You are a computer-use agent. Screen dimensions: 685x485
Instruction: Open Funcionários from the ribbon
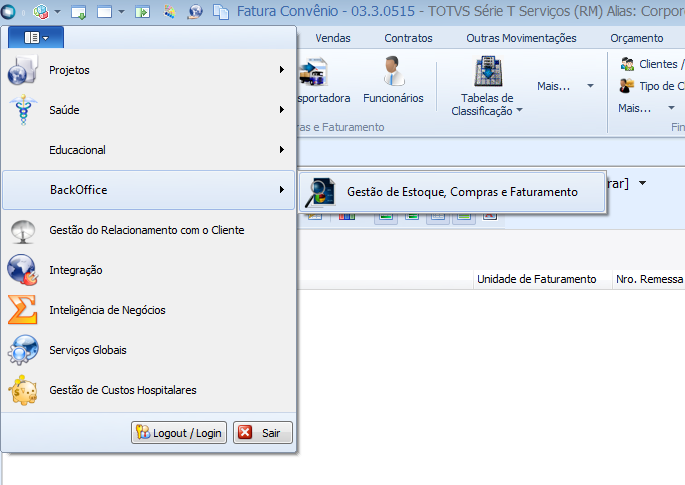pyautogui.click(x=393, y=80)
